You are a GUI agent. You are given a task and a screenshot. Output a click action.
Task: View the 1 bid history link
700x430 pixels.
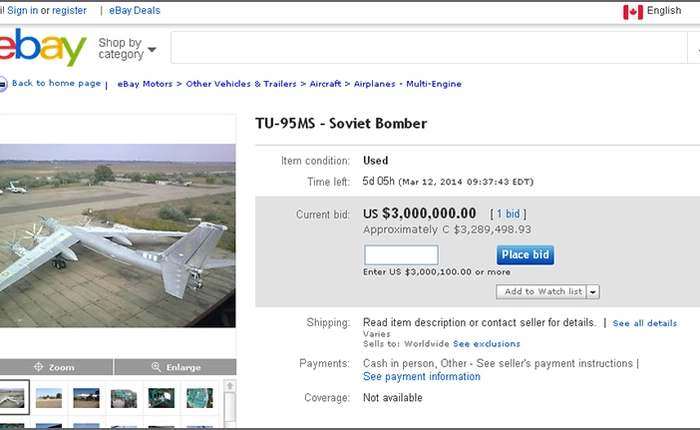click(508, 214)
